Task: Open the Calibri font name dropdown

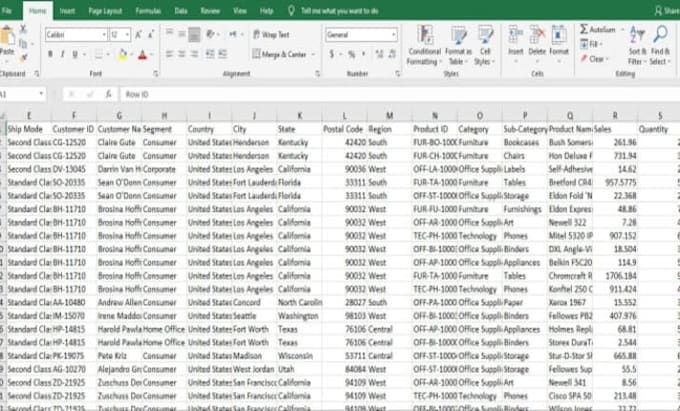Action: pyautogui.click(x=104, y=35)
